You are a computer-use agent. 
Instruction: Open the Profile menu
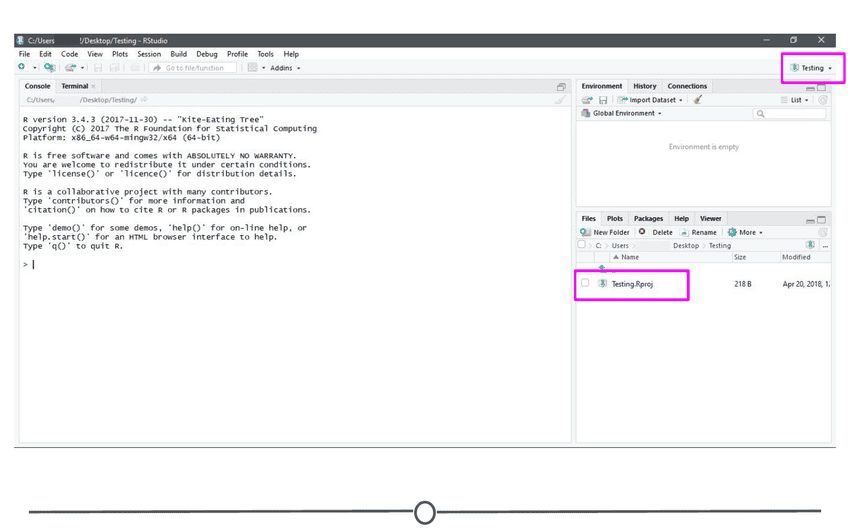pyautogui.click(x=237, y=54)
